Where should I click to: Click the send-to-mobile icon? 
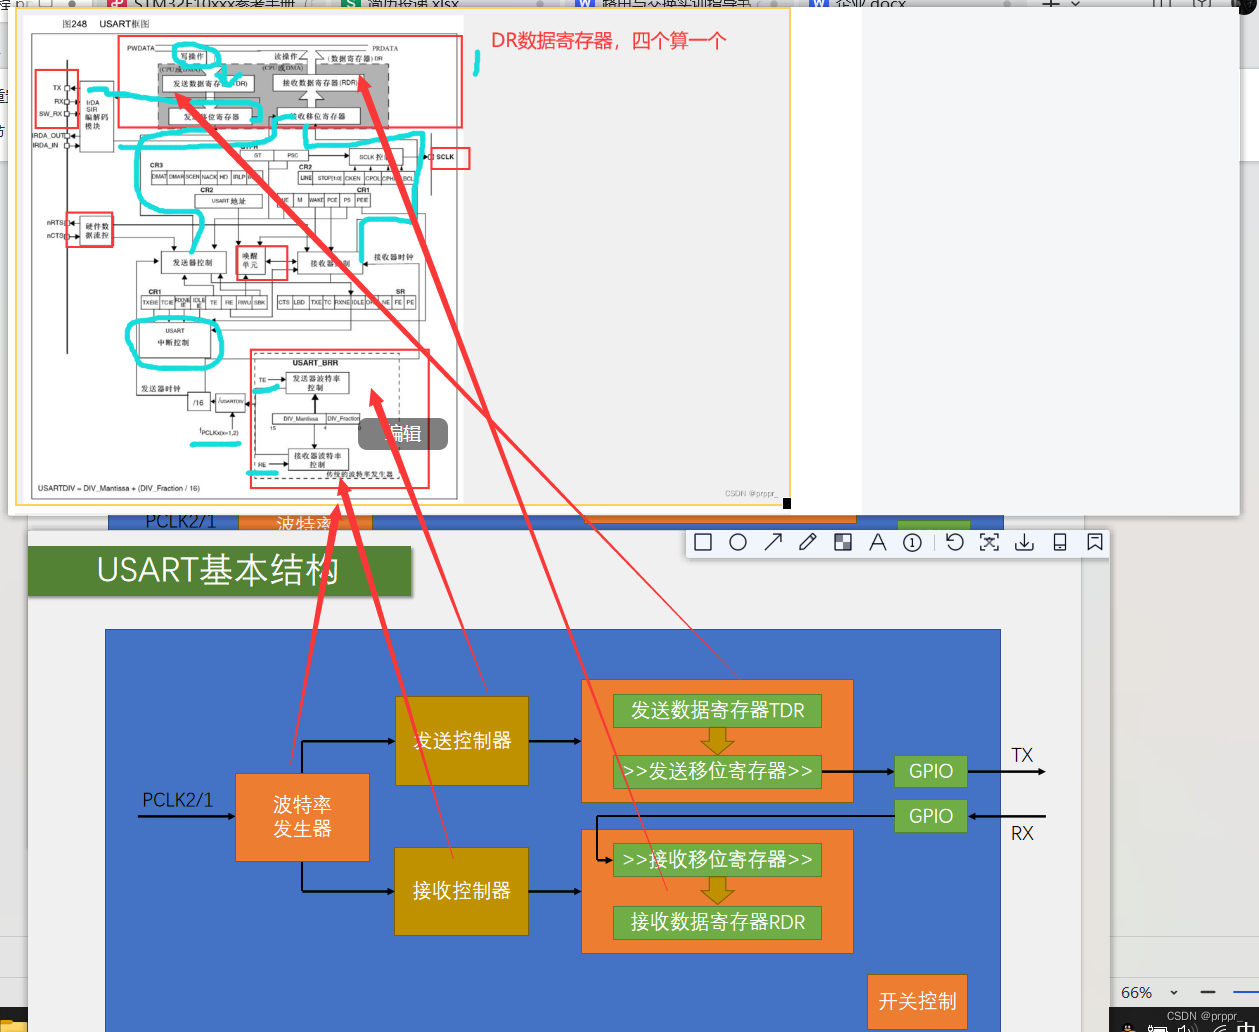[1058, 541]
